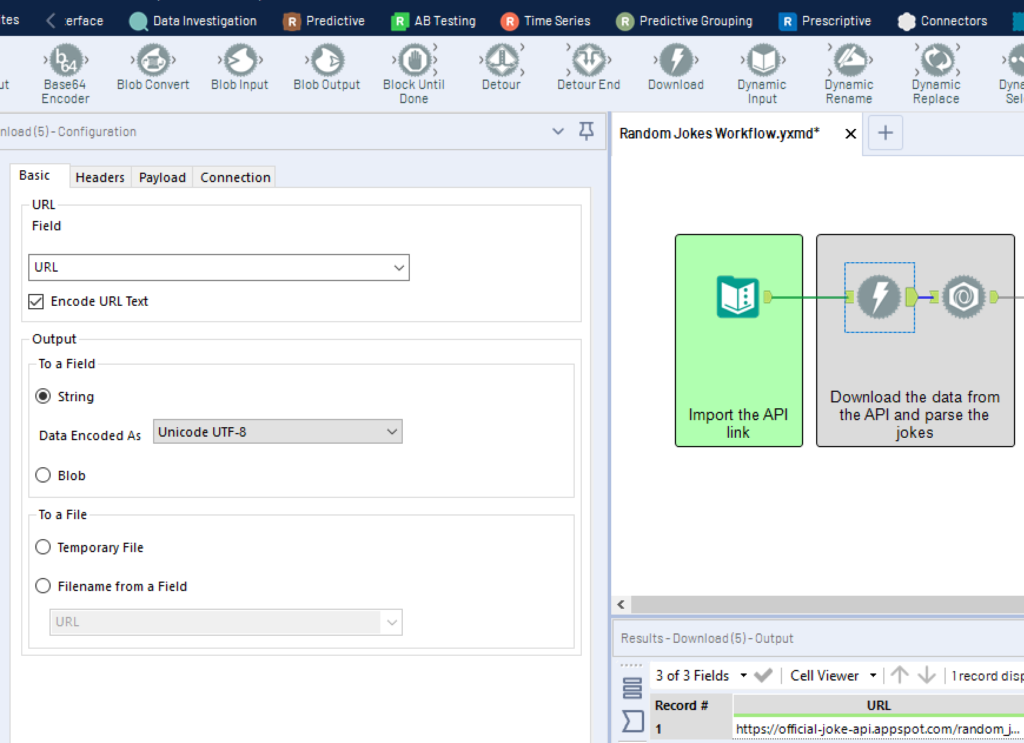Image resolution: width=1024 pixels, height=743 pixels.
Task: Open the 3 of 3 Fields dropdown
Action: [x=700, y=676]
